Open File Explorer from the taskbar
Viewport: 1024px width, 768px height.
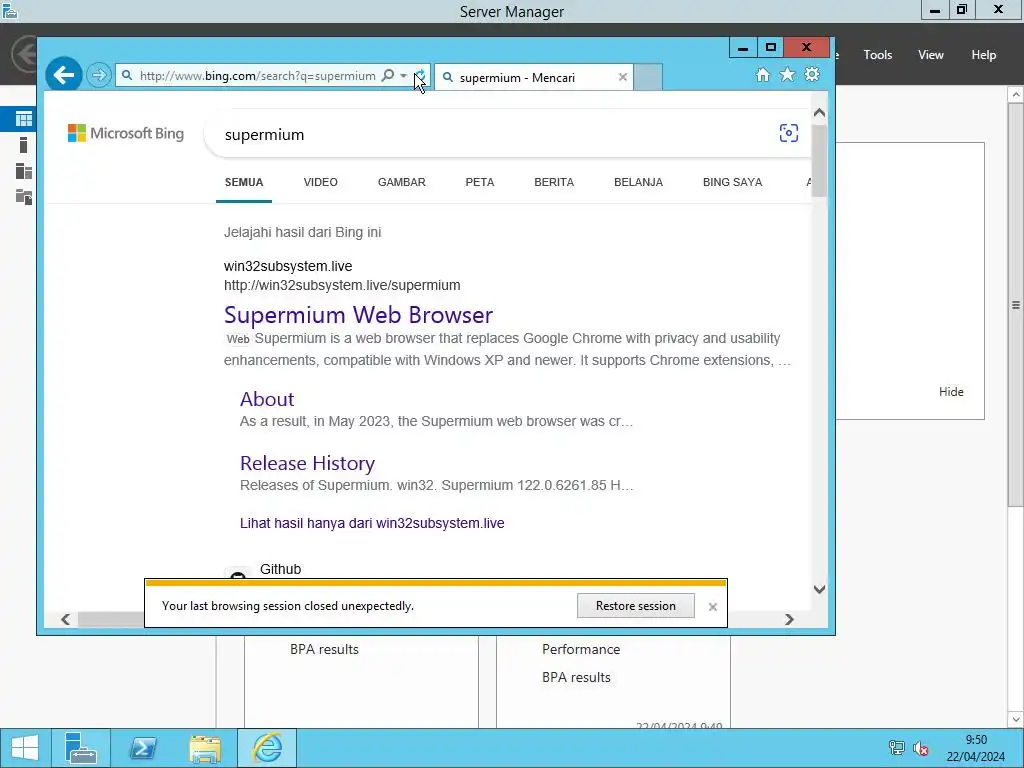[205, 748]
